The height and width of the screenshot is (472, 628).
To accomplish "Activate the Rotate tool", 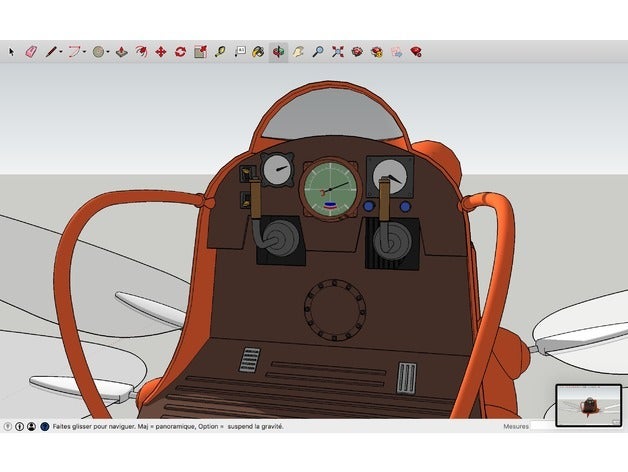I will [180, 51].
